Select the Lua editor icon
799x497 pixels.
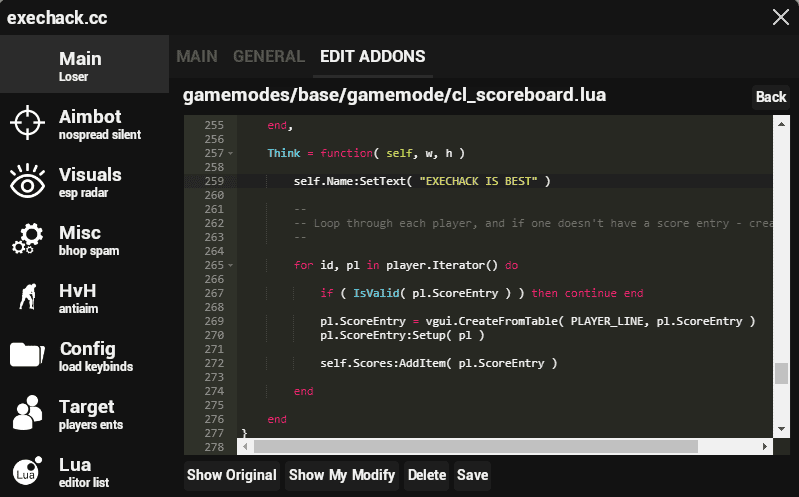coord(26,472)
